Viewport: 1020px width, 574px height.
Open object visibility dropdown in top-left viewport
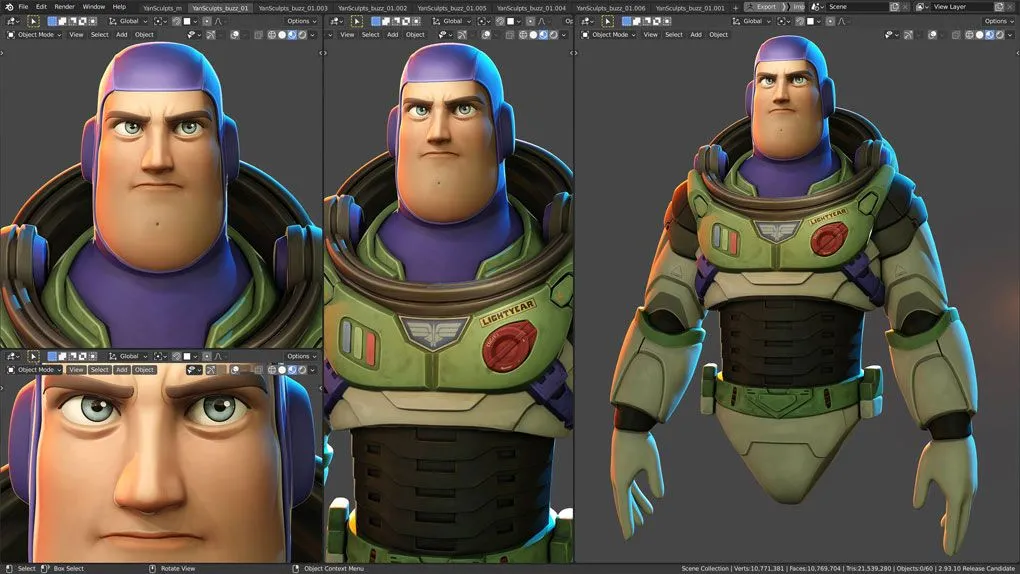pyautogui.click(x=195, y=34)
